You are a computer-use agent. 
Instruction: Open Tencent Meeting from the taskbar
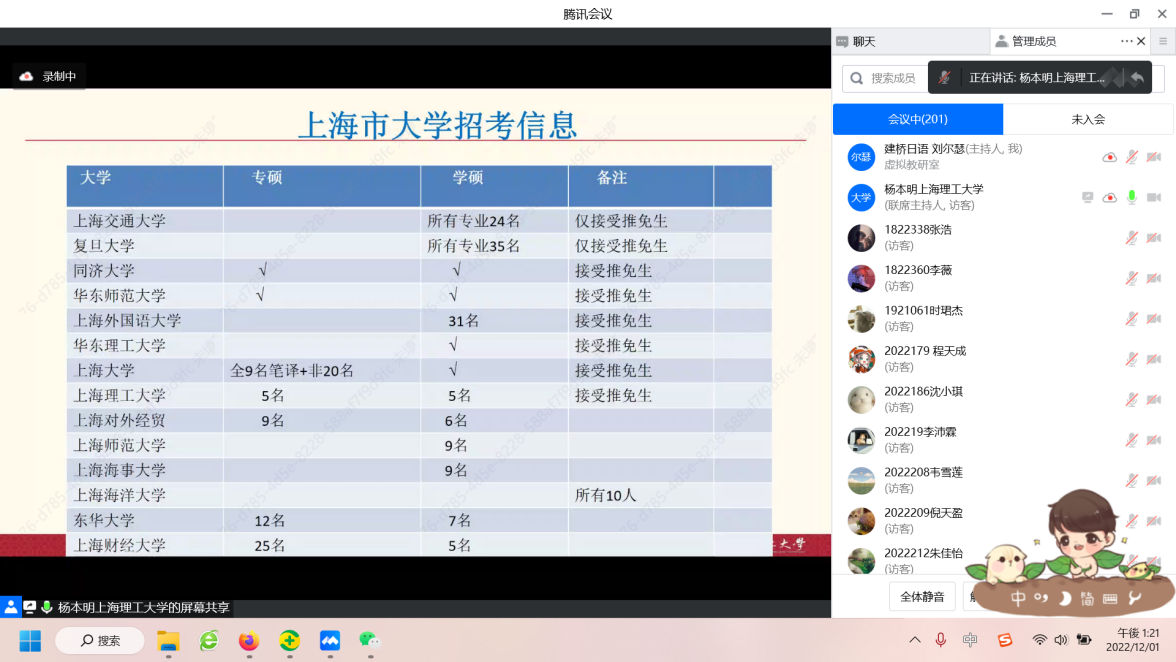tap(330, 640)
